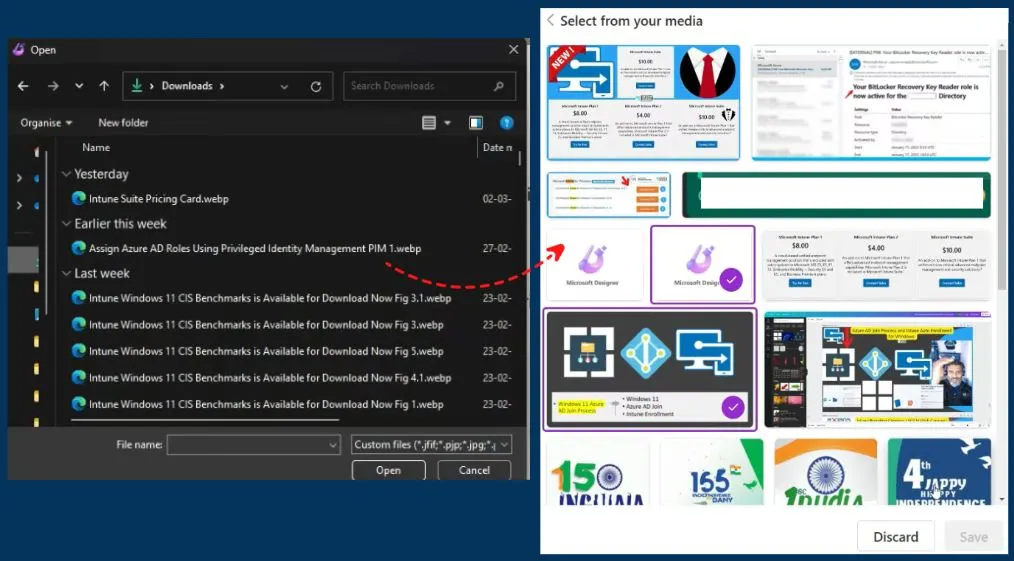Go back in the Open dialog
Viewport: 1014px width, 561px height.
(23, 86)
